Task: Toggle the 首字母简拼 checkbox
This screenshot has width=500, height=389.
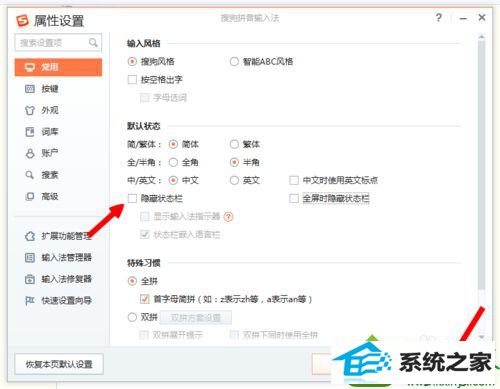Action: 145,299
